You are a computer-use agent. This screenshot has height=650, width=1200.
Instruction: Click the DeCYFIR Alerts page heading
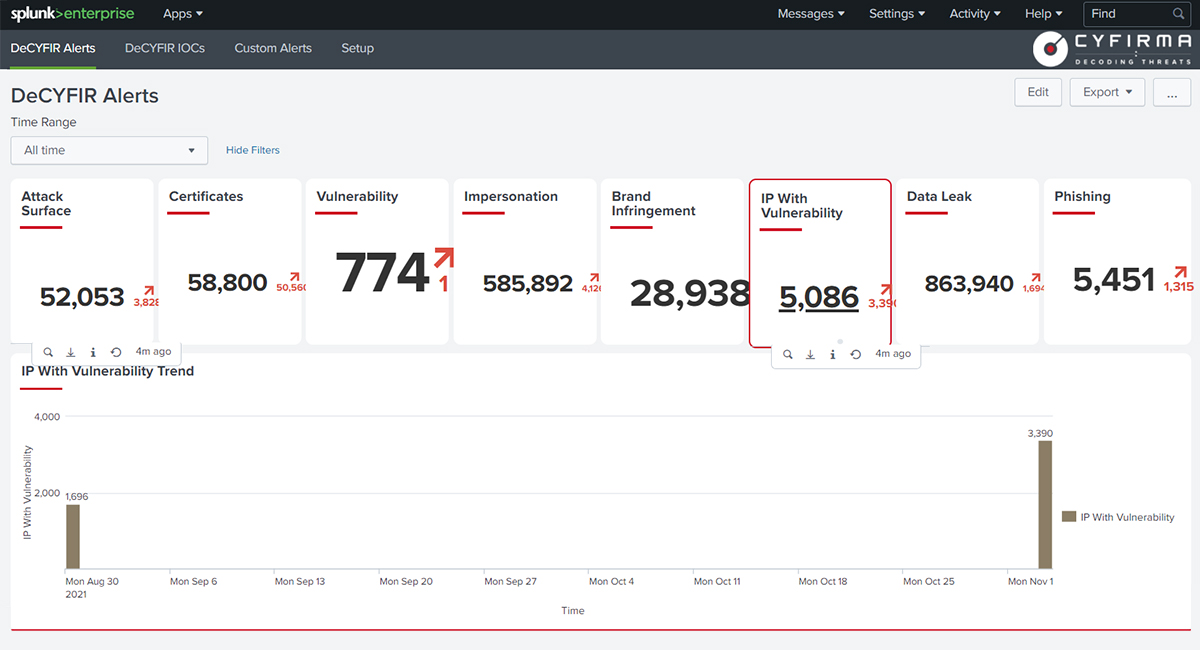(85, 96)
